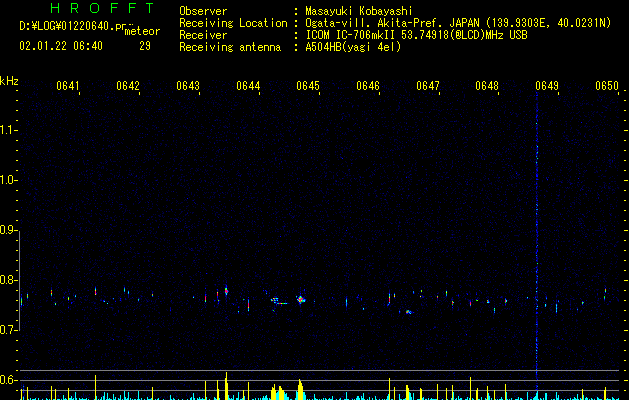Viewport: 629px width, 400px height.
Task: Click the meteor count value 29
Action: (x=145, y=46)
